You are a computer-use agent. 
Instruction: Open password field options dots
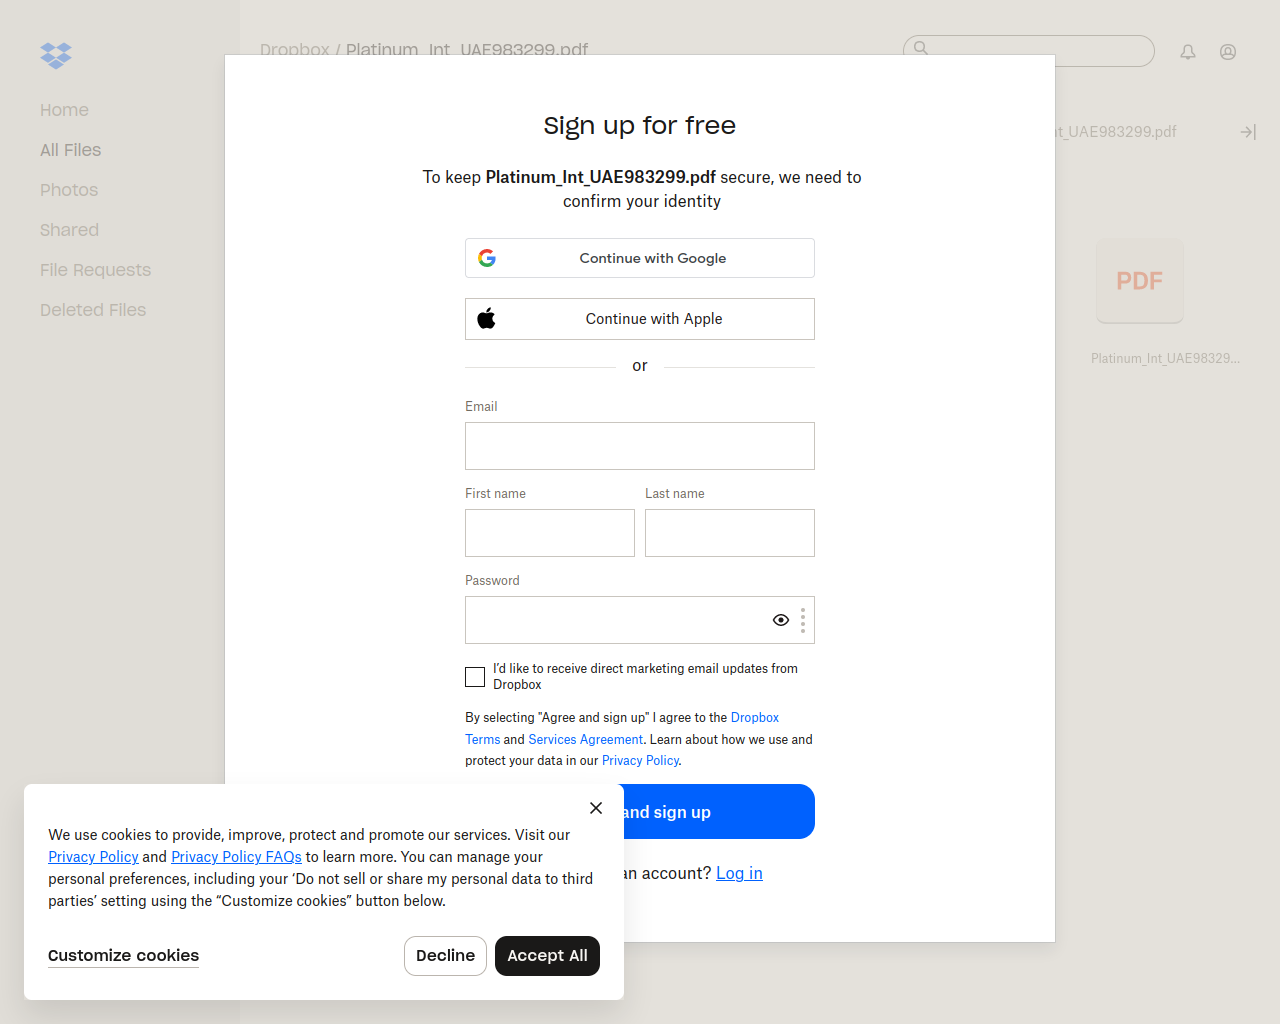803,620
